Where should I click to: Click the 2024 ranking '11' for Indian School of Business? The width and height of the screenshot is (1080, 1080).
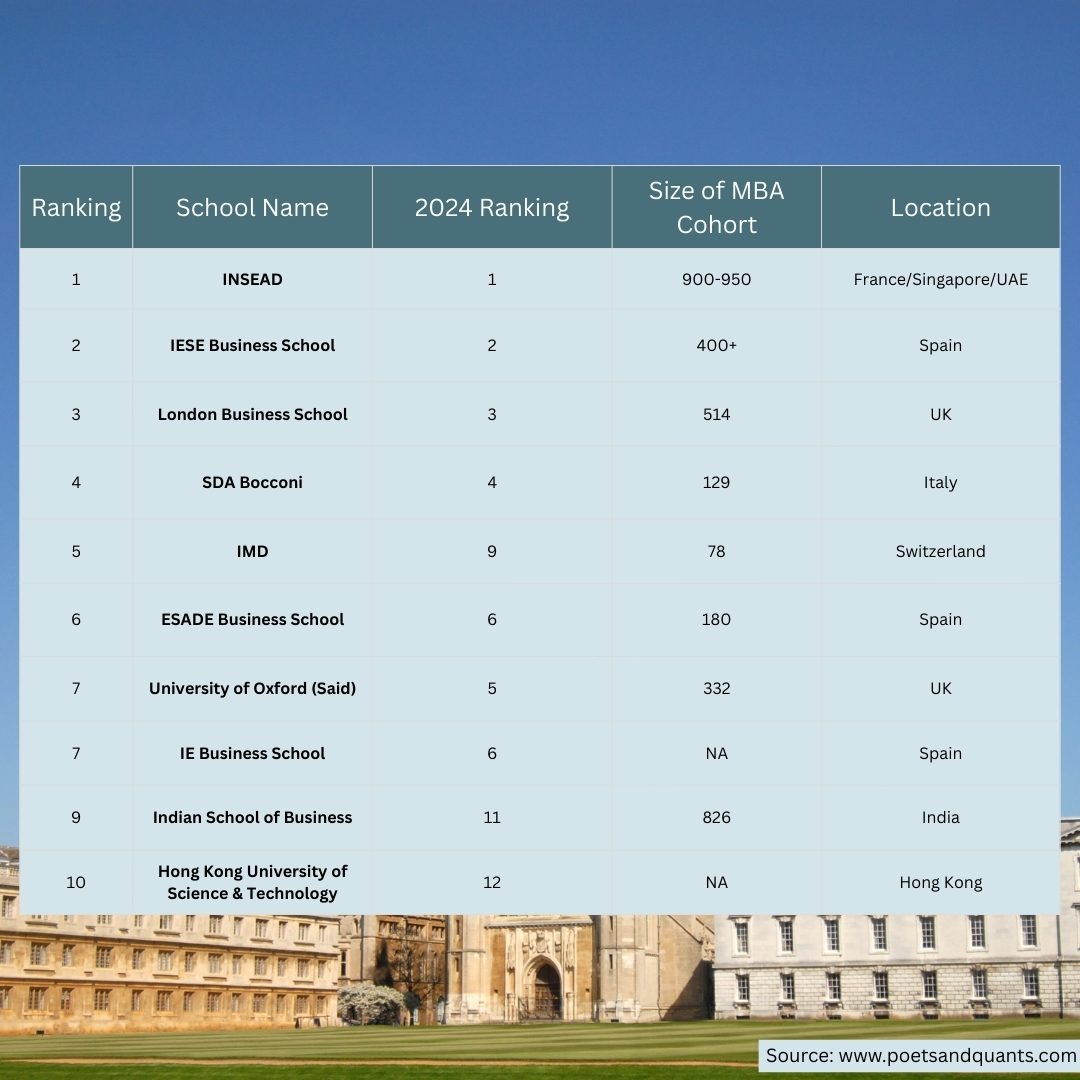(x=492, y=818)
